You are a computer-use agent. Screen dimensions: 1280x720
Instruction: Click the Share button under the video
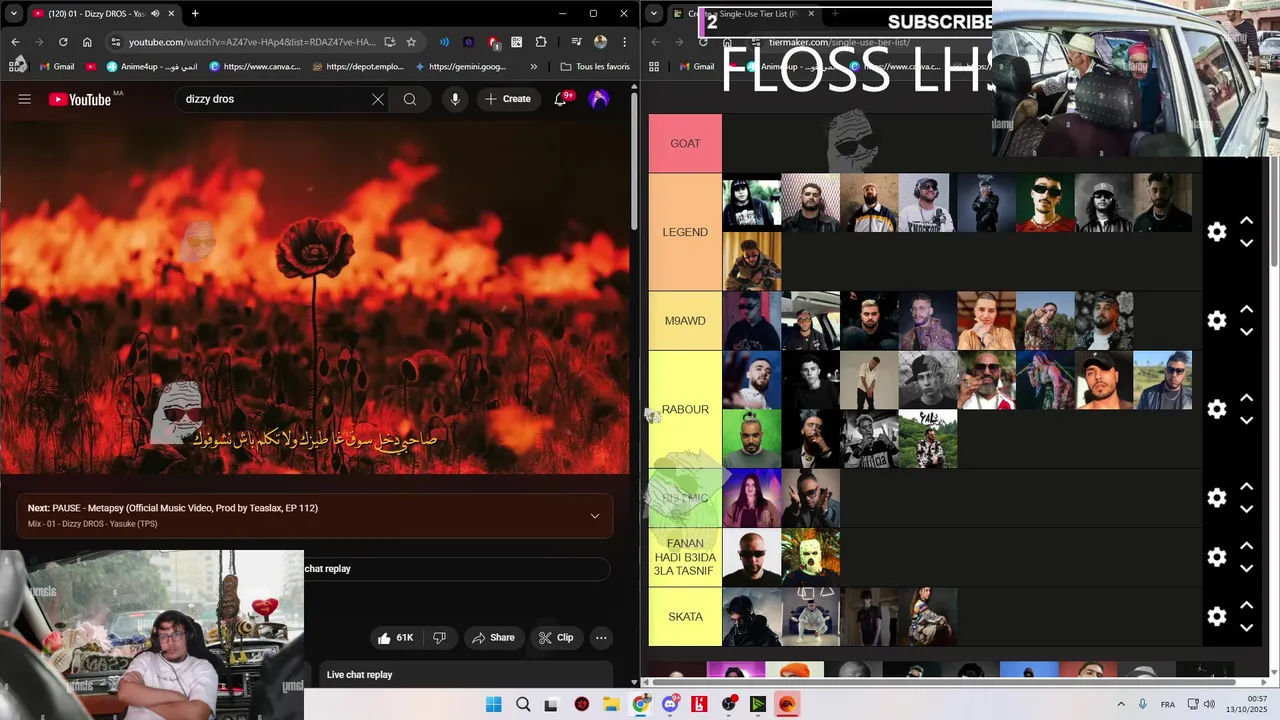point(493,638)
